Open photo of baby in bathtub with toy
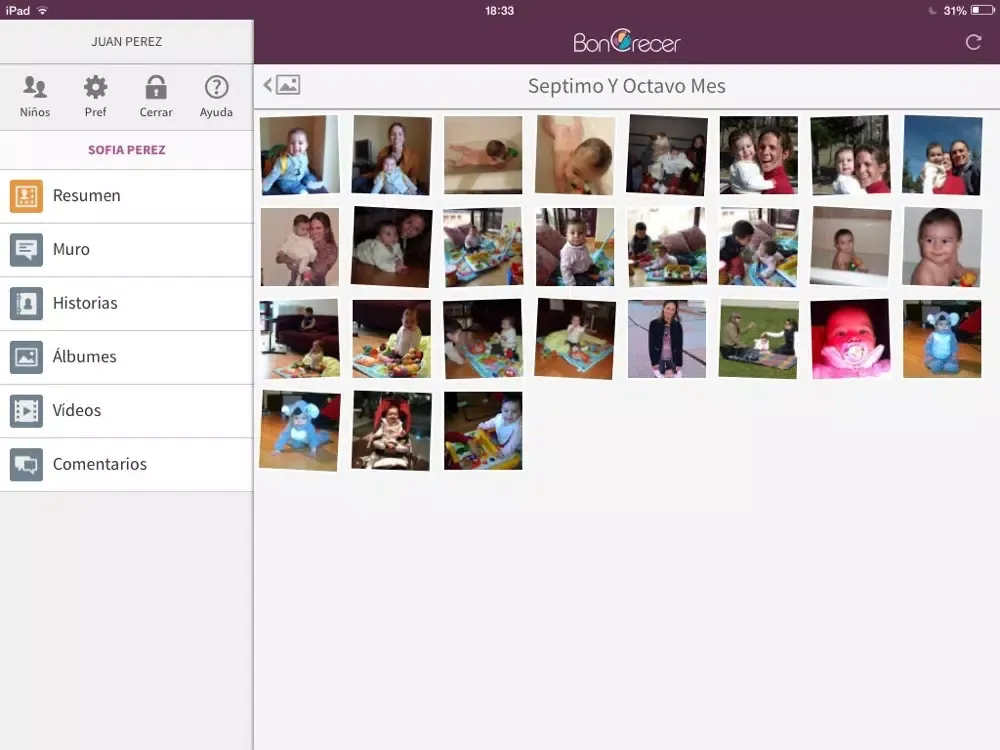Screen dimensions: 1000x750 pyautogui.click(x=850, y=247)
